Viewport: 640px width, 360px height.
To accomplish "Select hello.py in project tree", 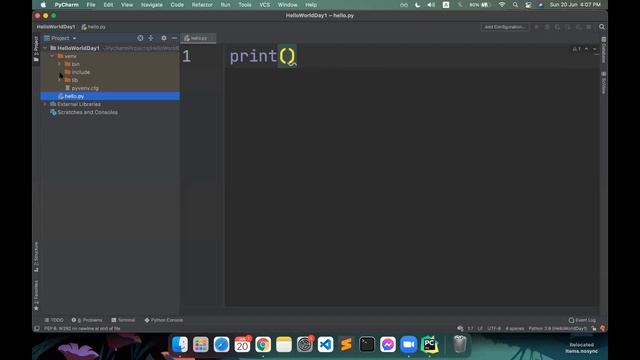I will click(110, 96).
